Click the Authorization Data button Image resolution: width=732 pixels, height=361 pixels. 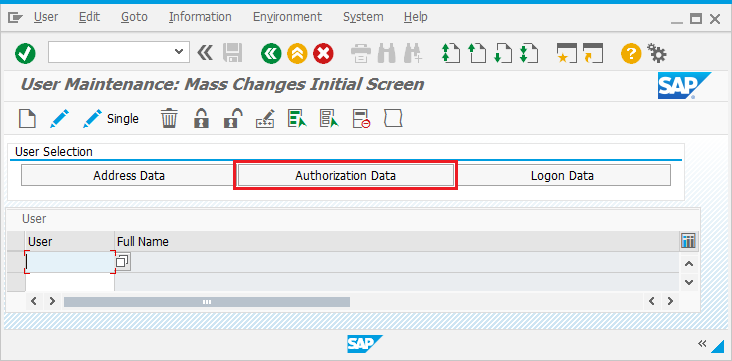coord(345,176)
